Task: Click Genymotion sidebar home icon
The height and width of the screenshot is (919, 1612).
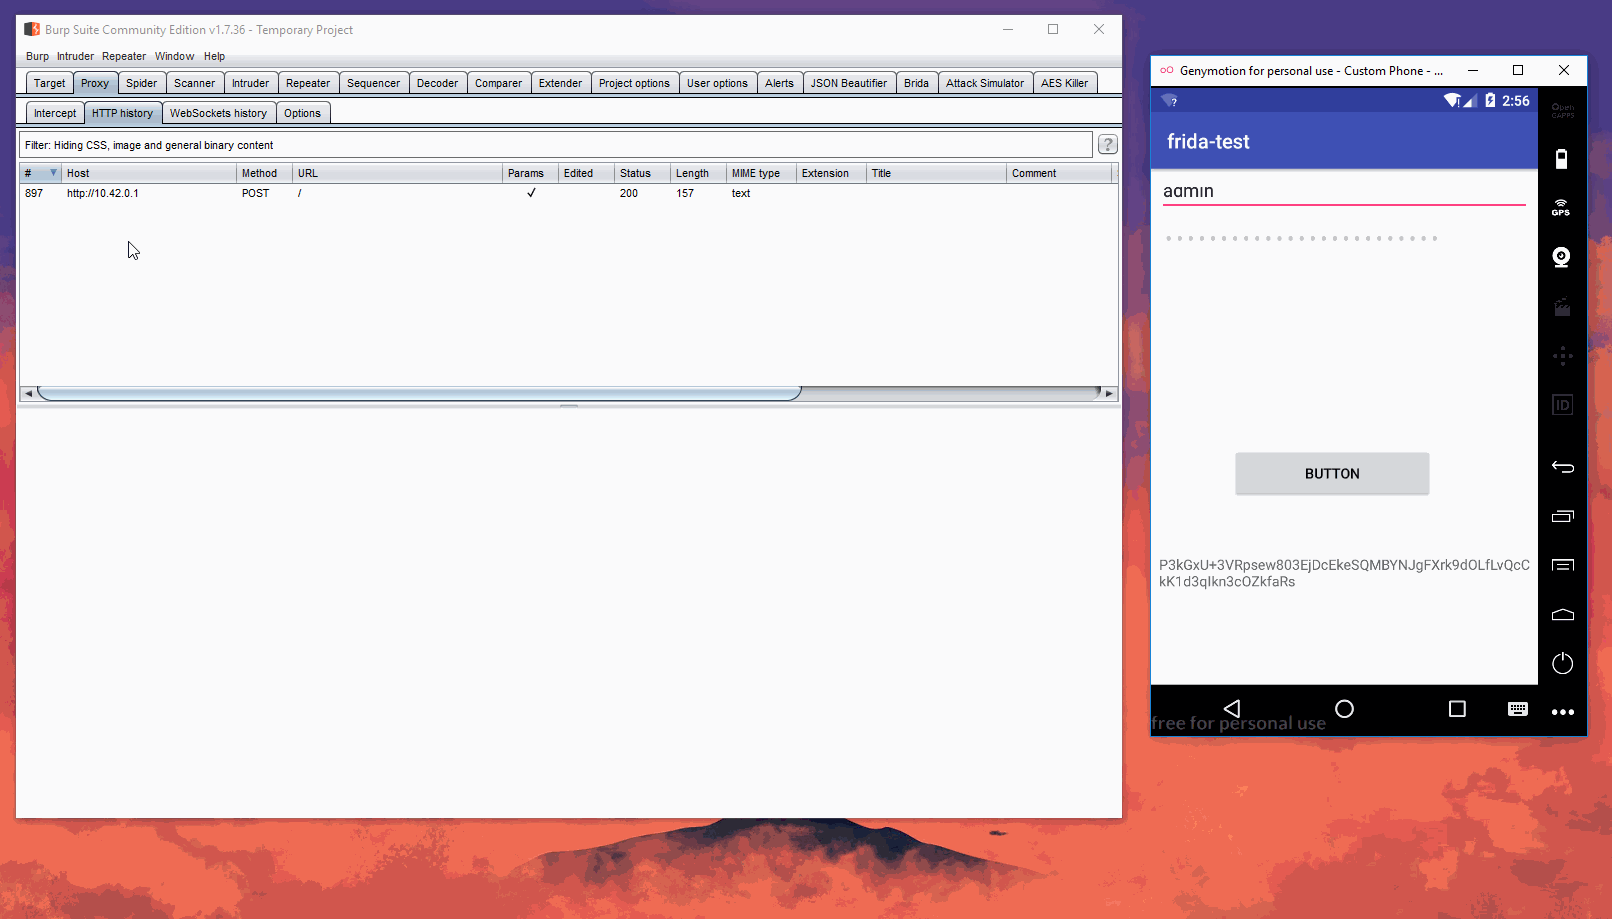Action: (1562, 614)
